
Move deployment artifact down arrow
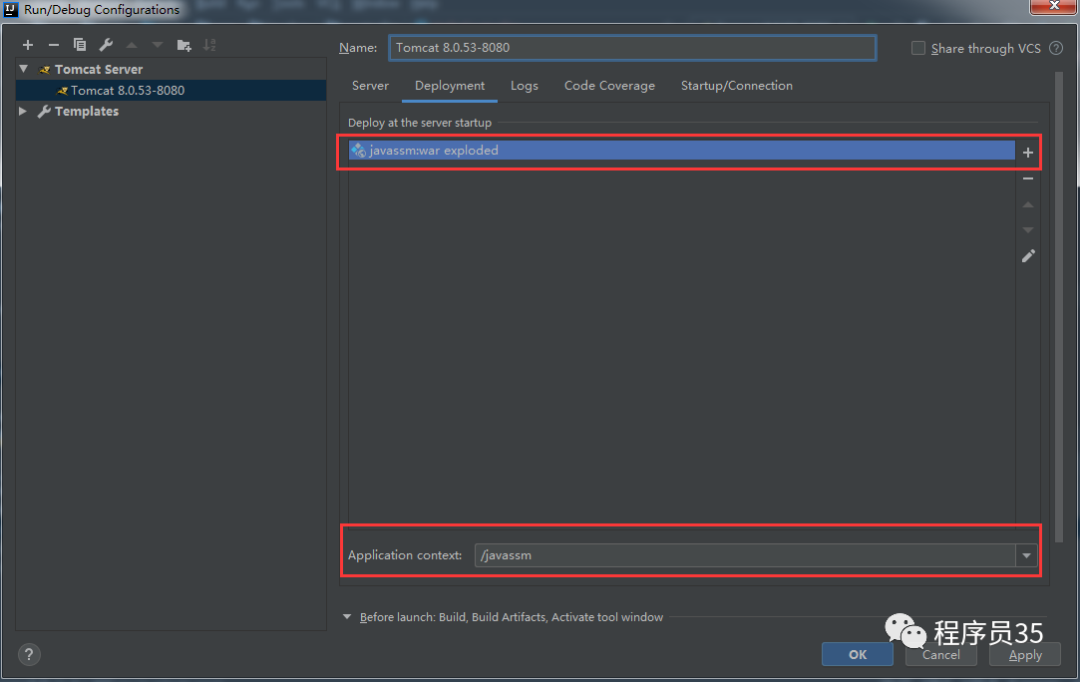coord(1028,230)
